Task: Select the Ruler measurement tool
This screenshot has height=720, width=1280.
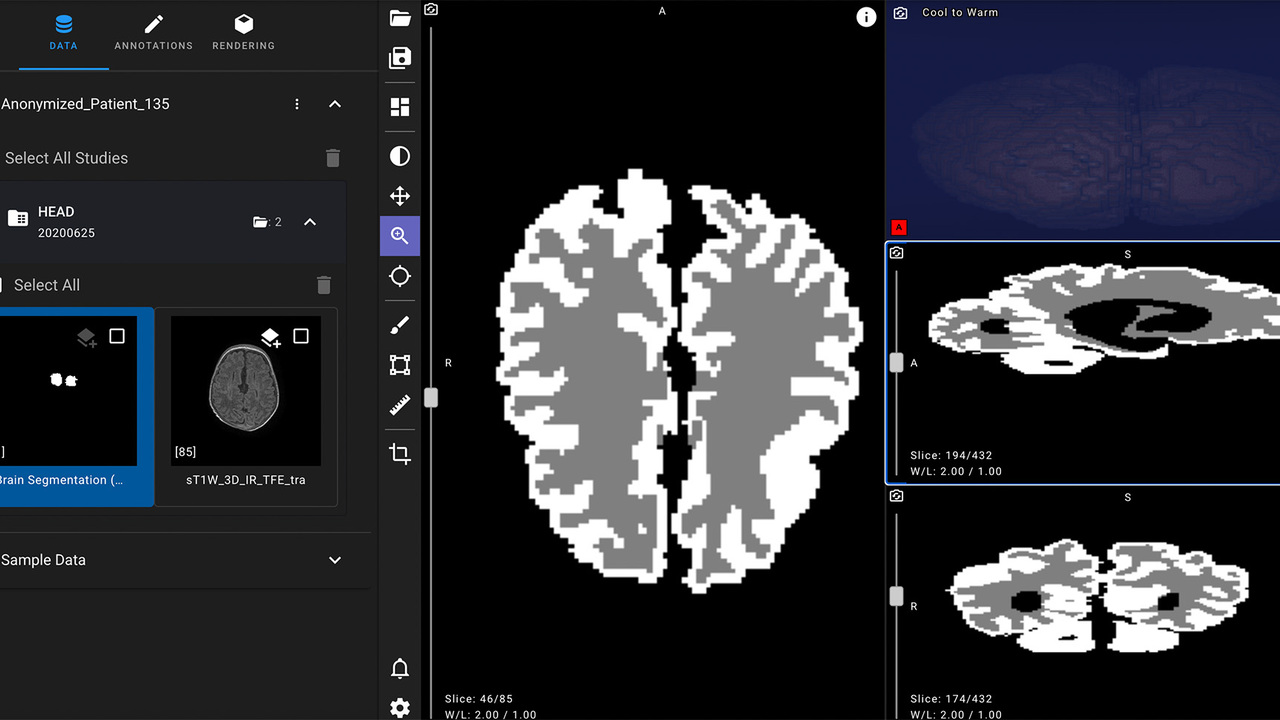Action: click(x=400, y=405)
